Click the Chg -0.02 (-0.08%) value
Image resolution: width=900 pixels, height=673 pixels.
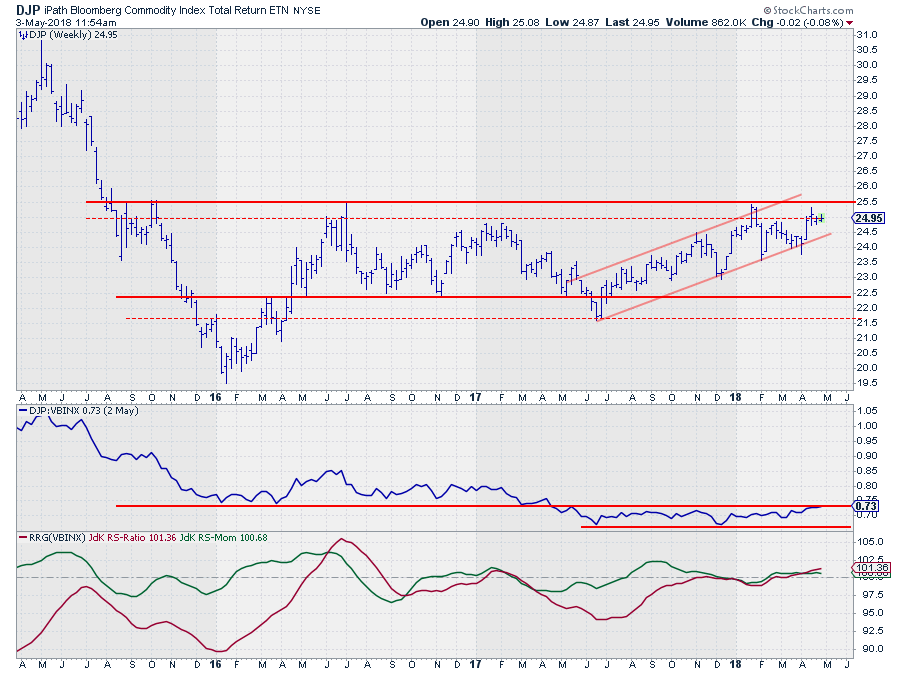[x=798, y=22]
